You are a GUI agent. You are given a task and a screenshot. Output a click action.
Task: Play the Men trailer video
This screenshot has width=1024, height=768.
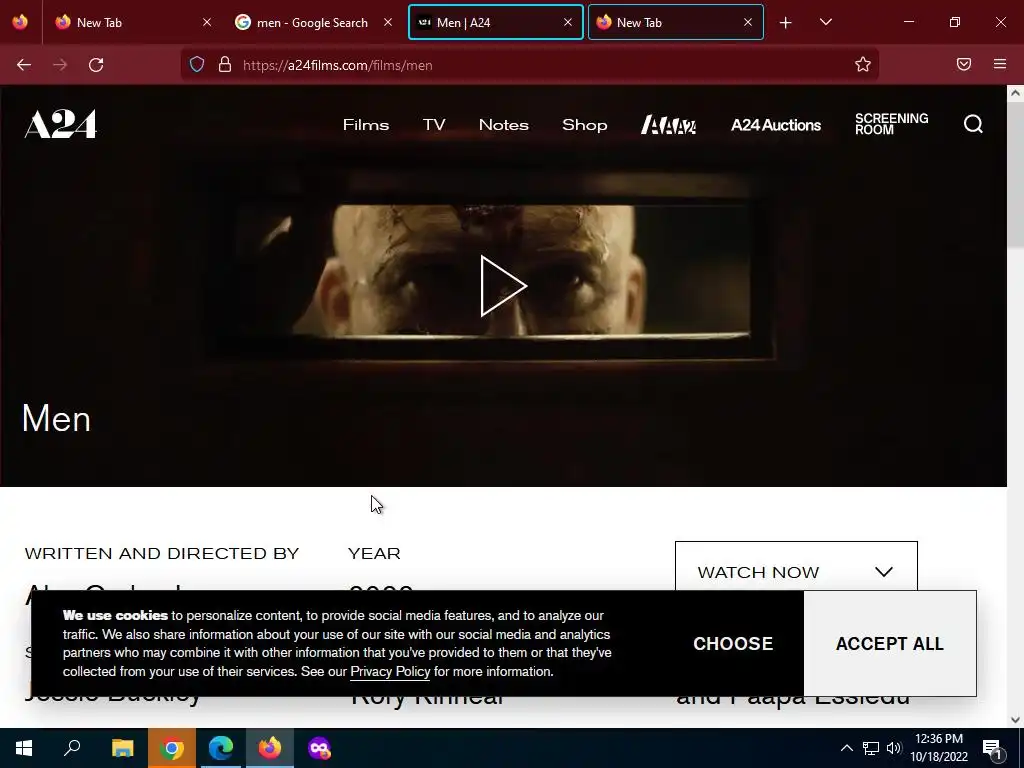tap(503, 285)
